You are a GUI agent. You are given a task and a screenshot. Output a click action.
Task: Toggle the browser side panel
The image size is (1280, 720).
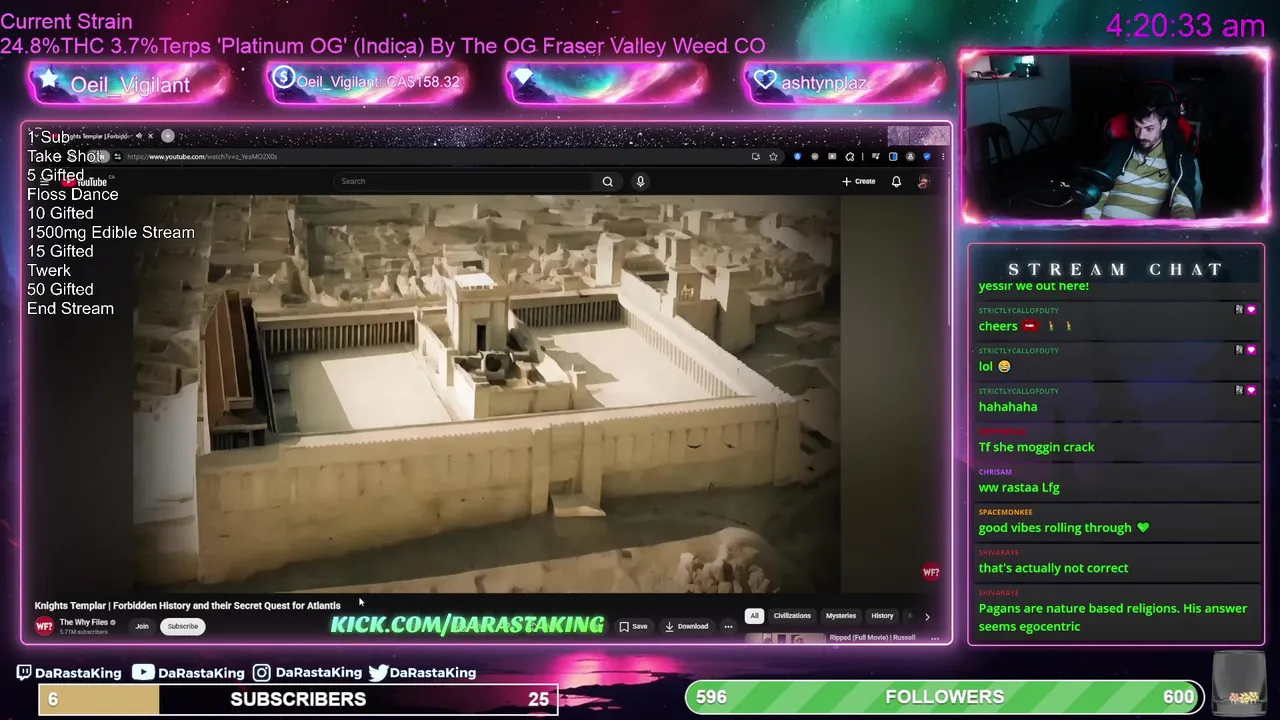pyautogui.click(x=893, y=156)
